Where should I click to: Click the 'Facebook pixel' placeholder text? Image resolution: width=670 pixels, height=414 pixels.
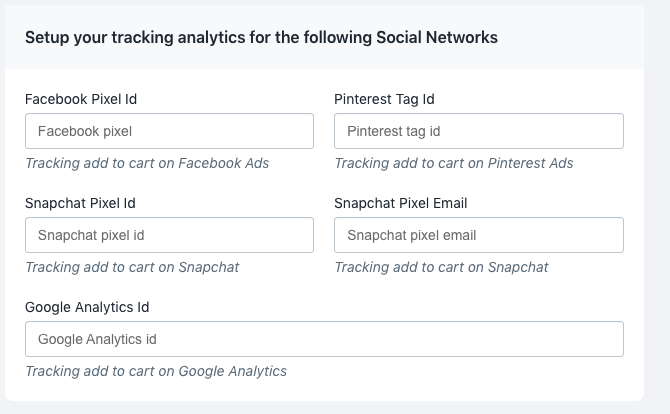(x=85, y=131)
